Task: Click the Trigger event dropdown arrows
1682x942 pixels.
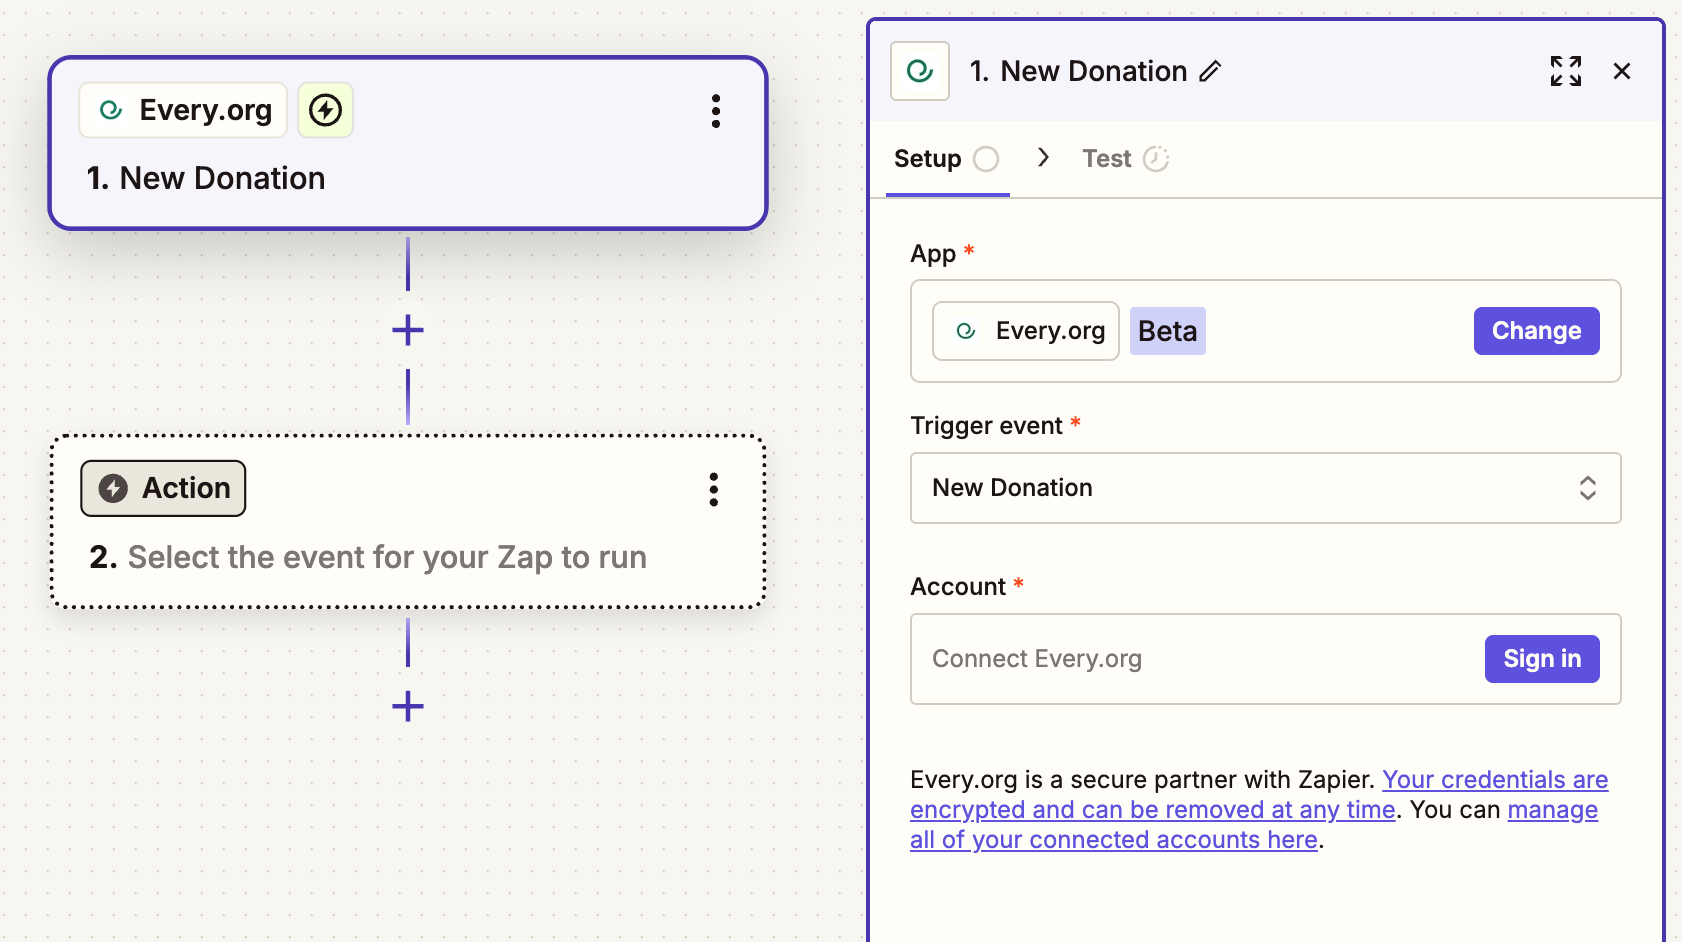Action: 1588,488
